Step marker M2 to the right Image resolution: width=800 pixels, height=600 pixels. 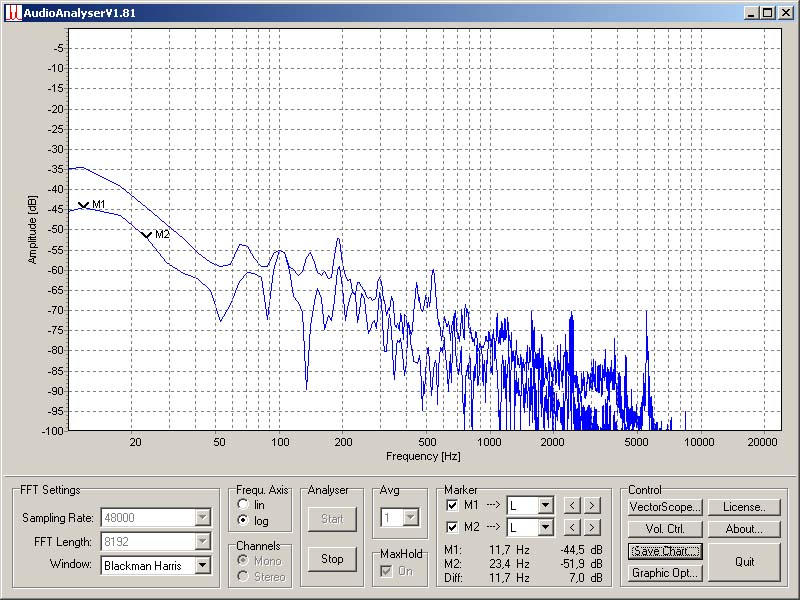coord(592,527)
